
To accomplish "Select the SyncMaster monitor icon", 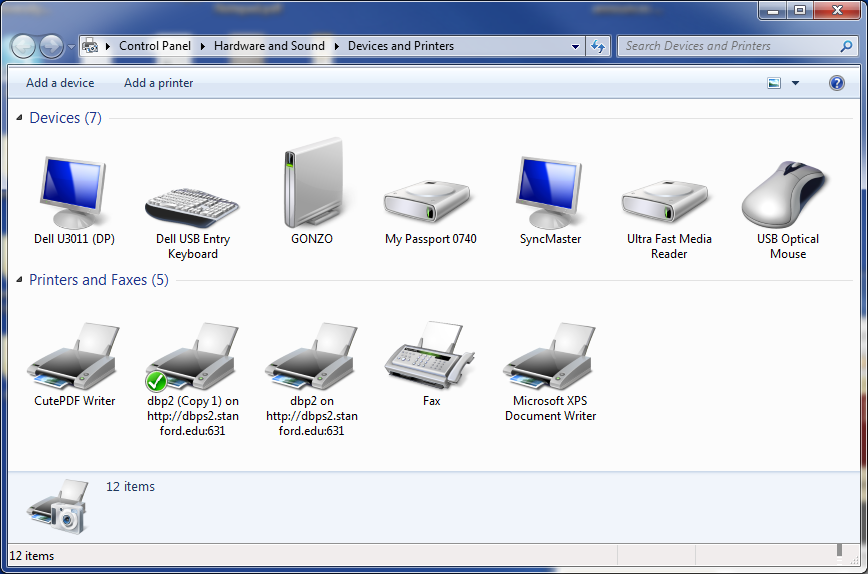I will point(549,192).
